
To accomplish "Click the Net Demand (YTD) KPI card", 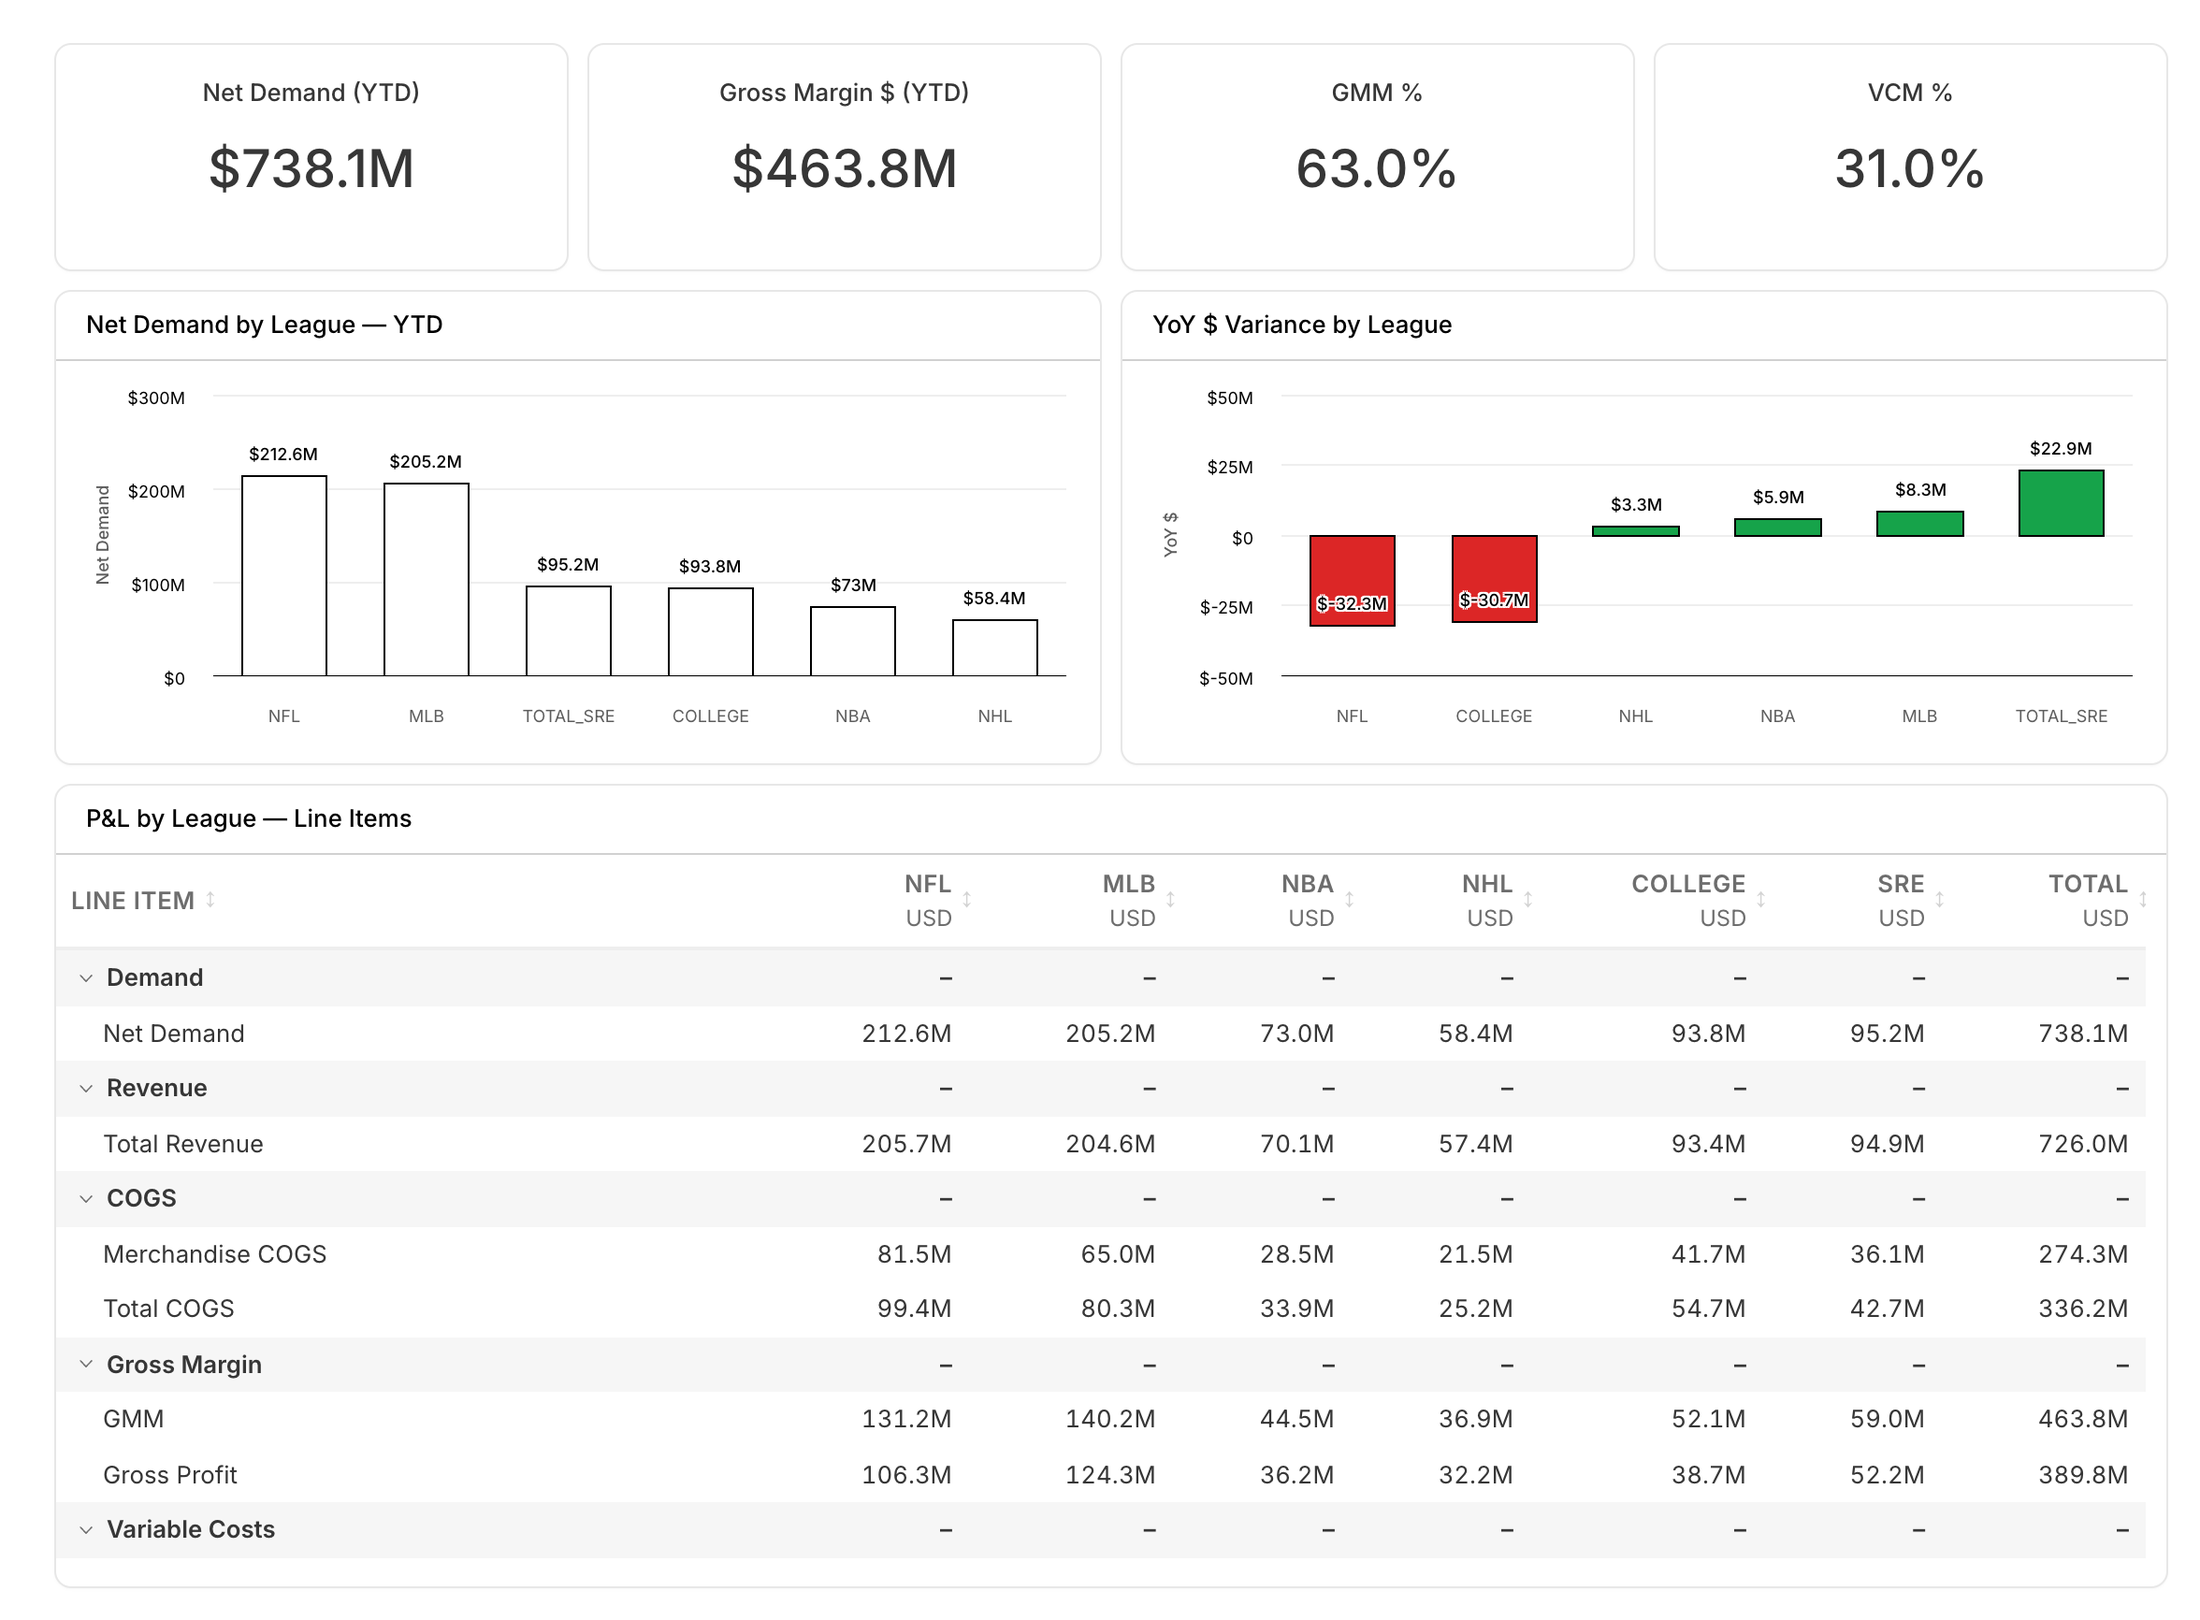I will pos(311,157).
